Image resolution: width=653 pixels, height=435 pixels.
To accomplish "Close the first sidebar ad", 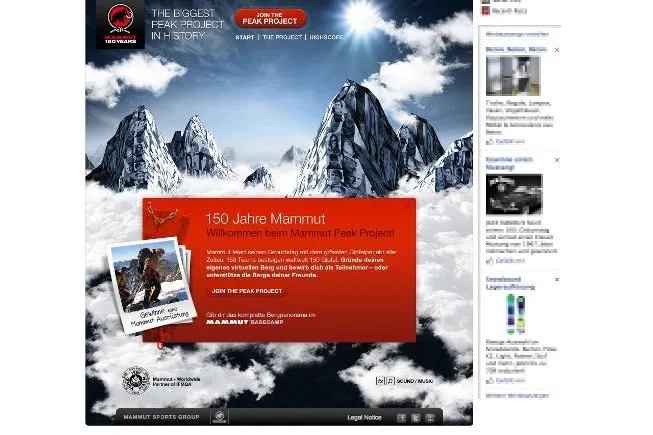I will [x=557, y=50].
